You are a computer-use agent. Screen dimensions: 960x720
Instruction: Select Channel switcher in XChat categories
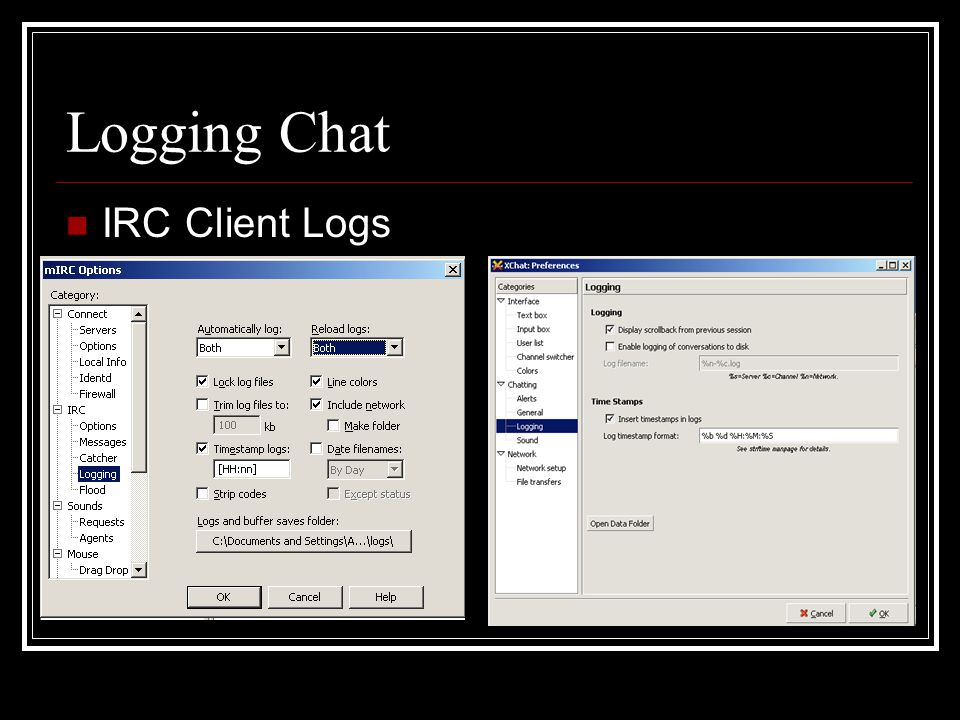click(x=545, y=357)
